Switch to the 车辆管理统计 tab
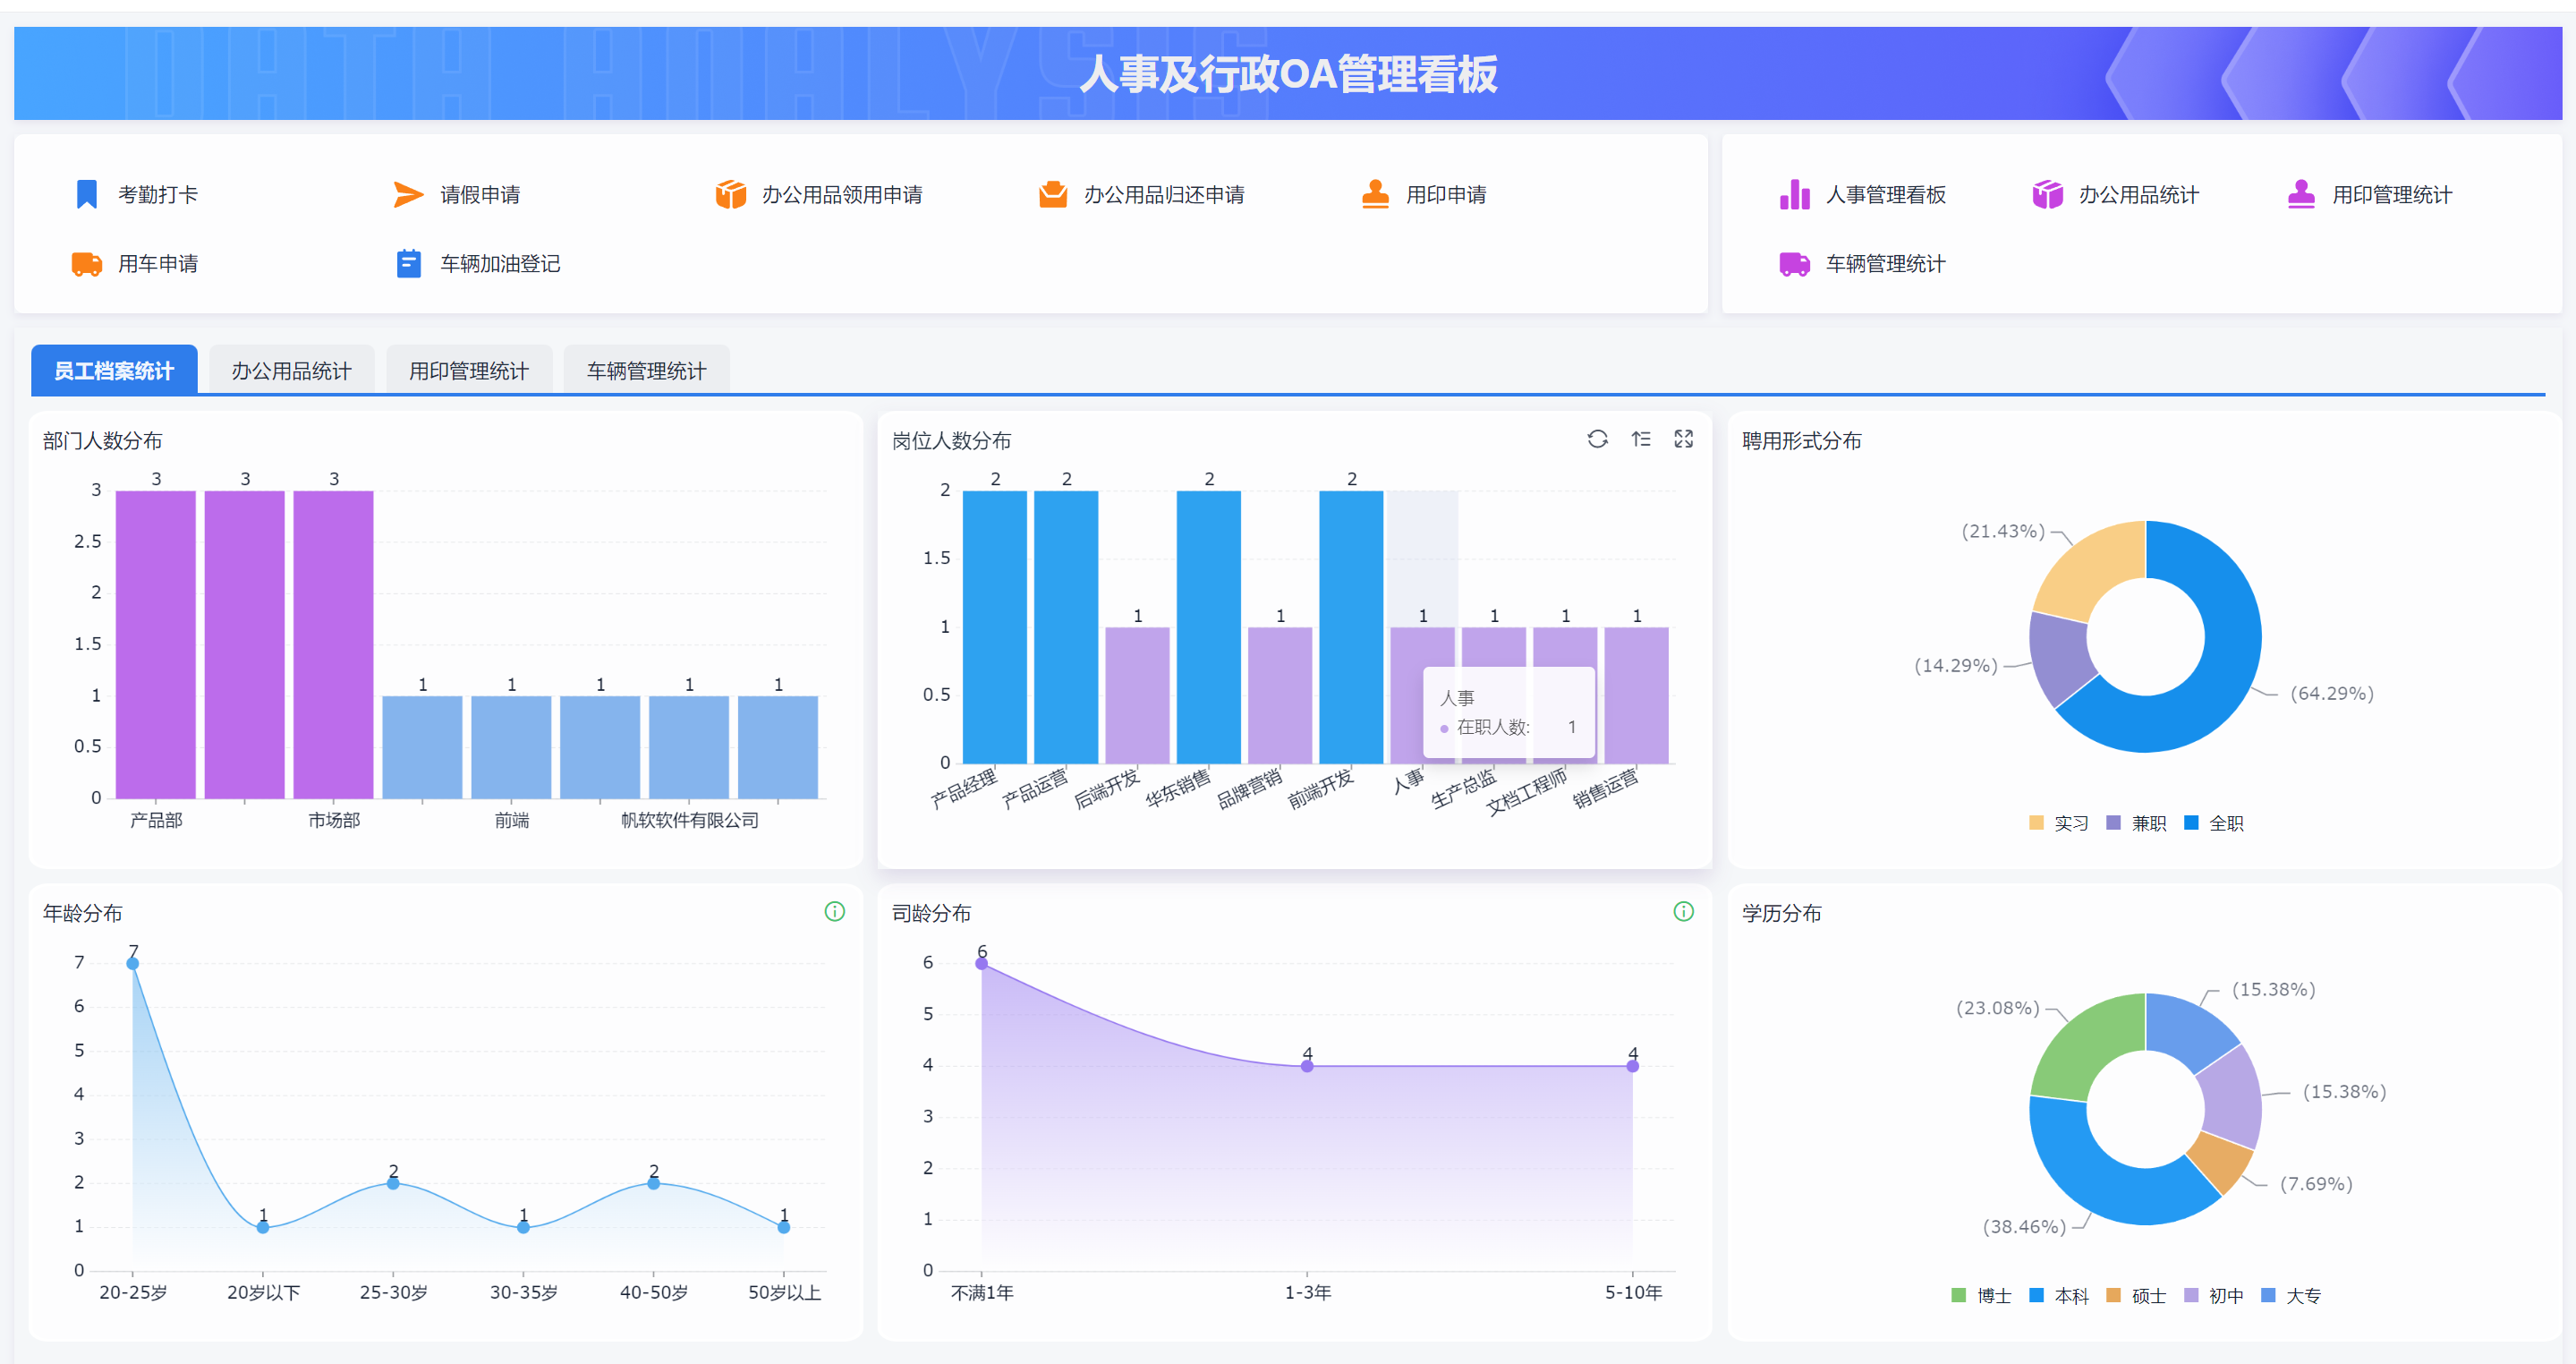This screenshot has height=1364, width=2576. coord(646,371)
